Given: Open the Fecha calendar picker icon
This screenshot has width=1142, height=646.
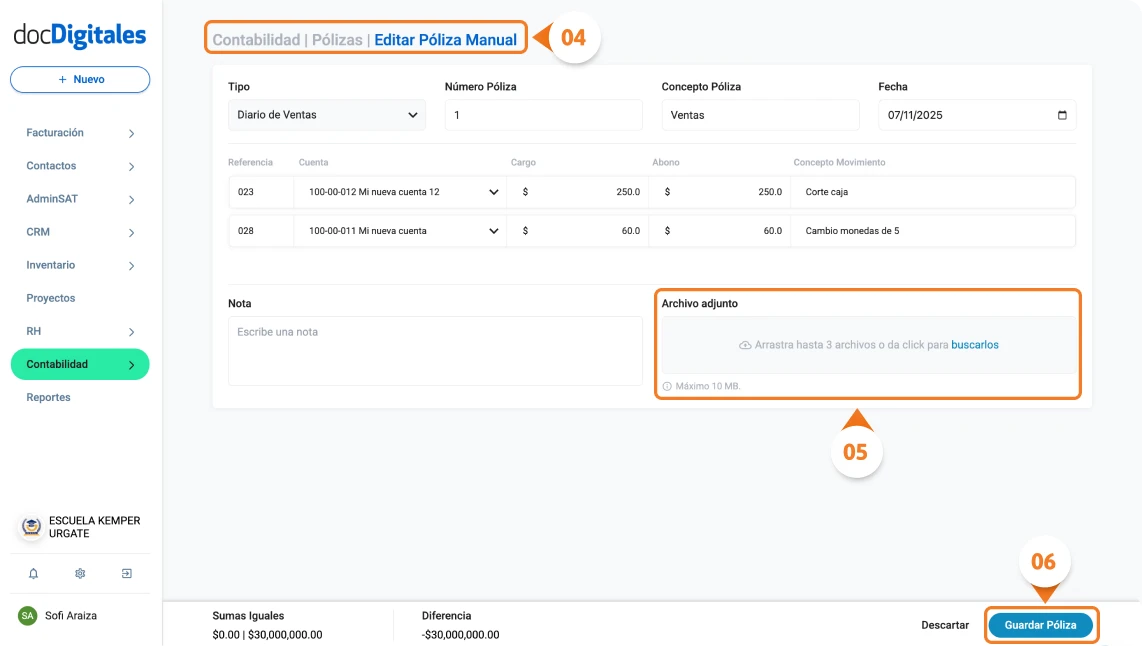Looking at the screenshot, I should tap(1064, 114).
